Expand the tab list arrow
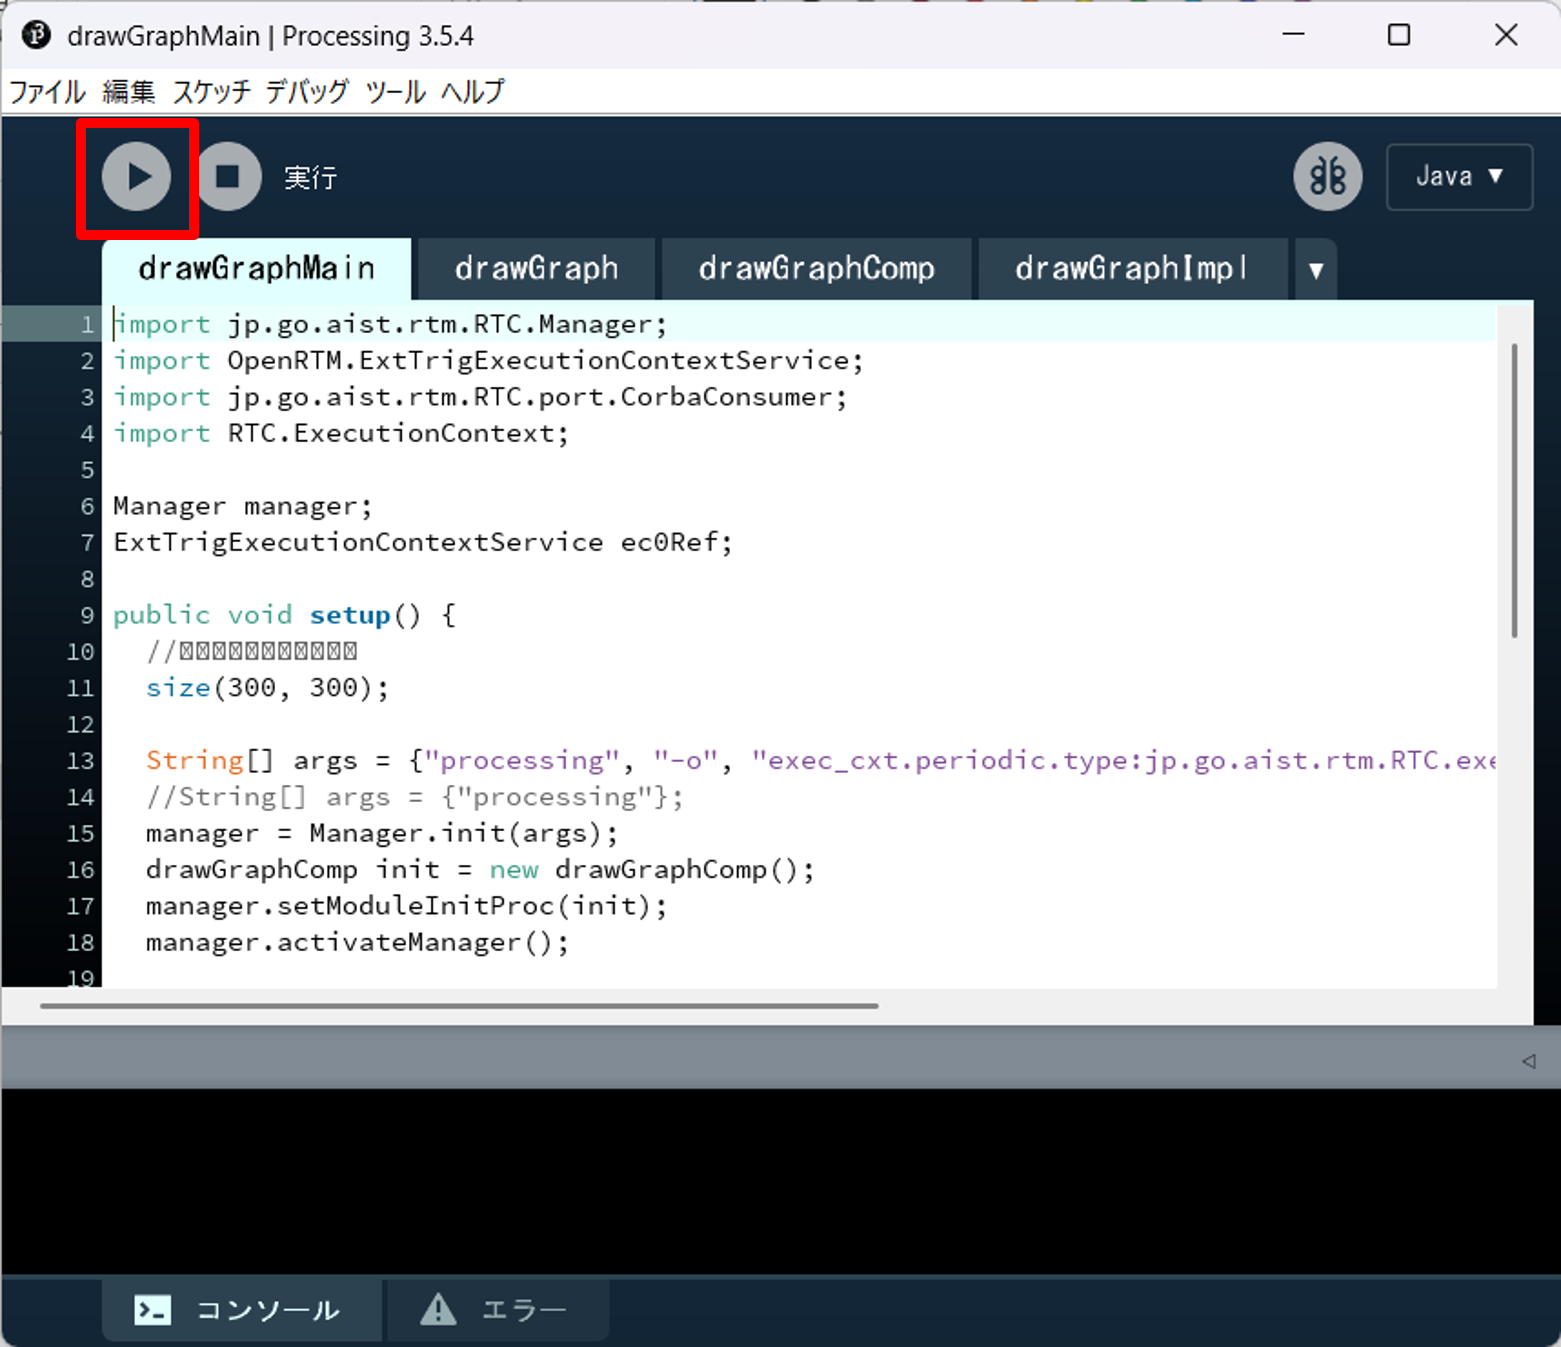Viewport: 1561px width, 1347px height. 1315,270
